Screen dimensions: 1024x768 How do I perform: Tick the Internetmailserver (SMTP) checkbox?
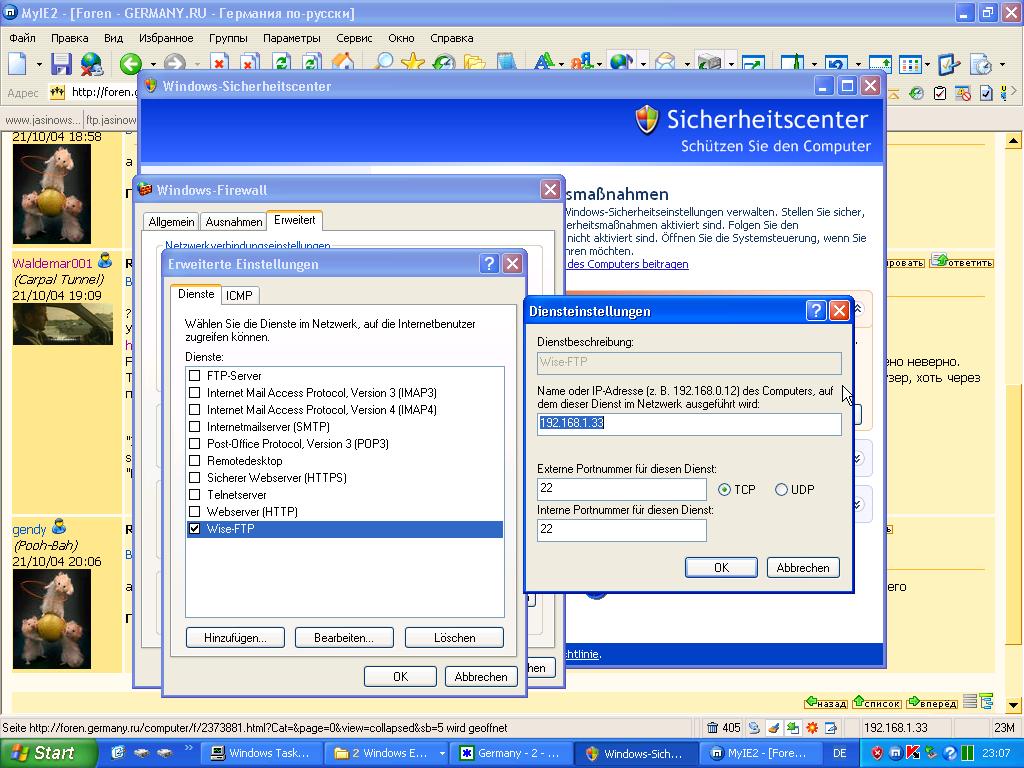pos(194,426)
